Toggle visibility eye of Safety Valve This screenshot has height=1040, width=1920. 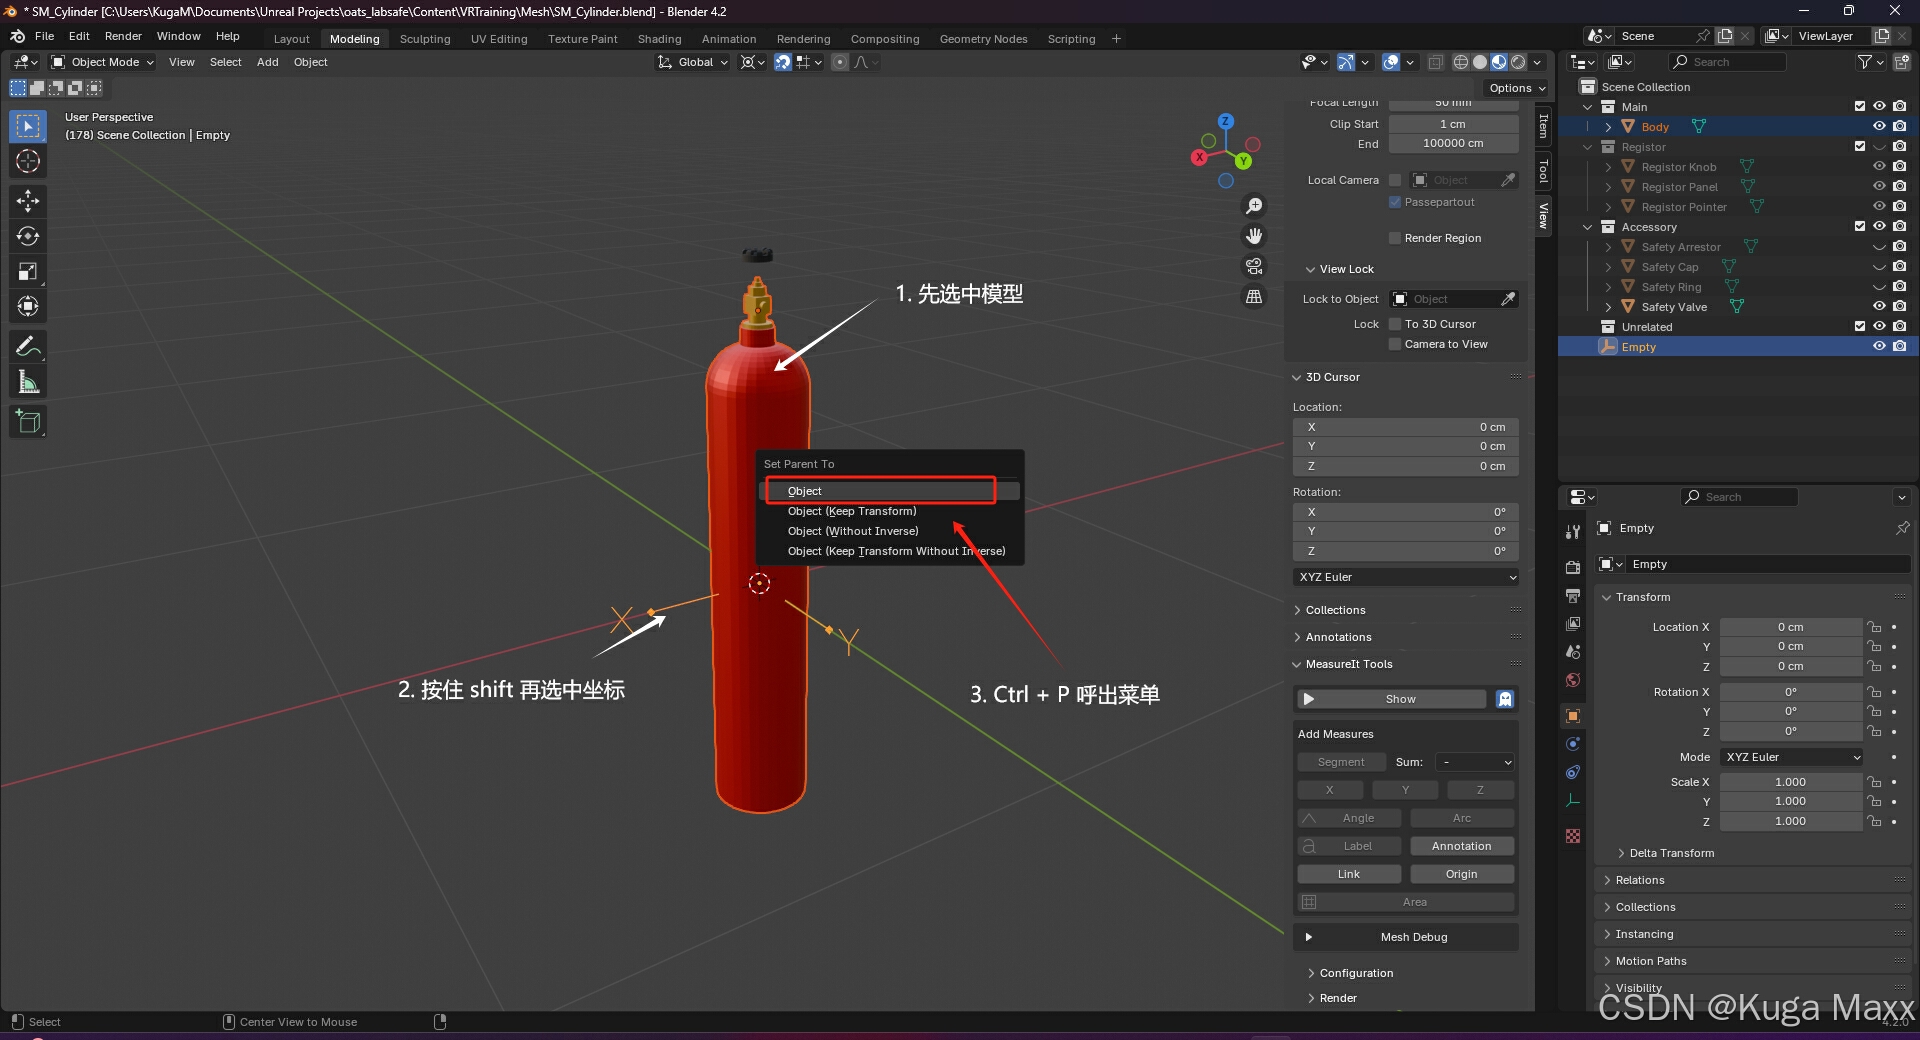pos(1879,306)
